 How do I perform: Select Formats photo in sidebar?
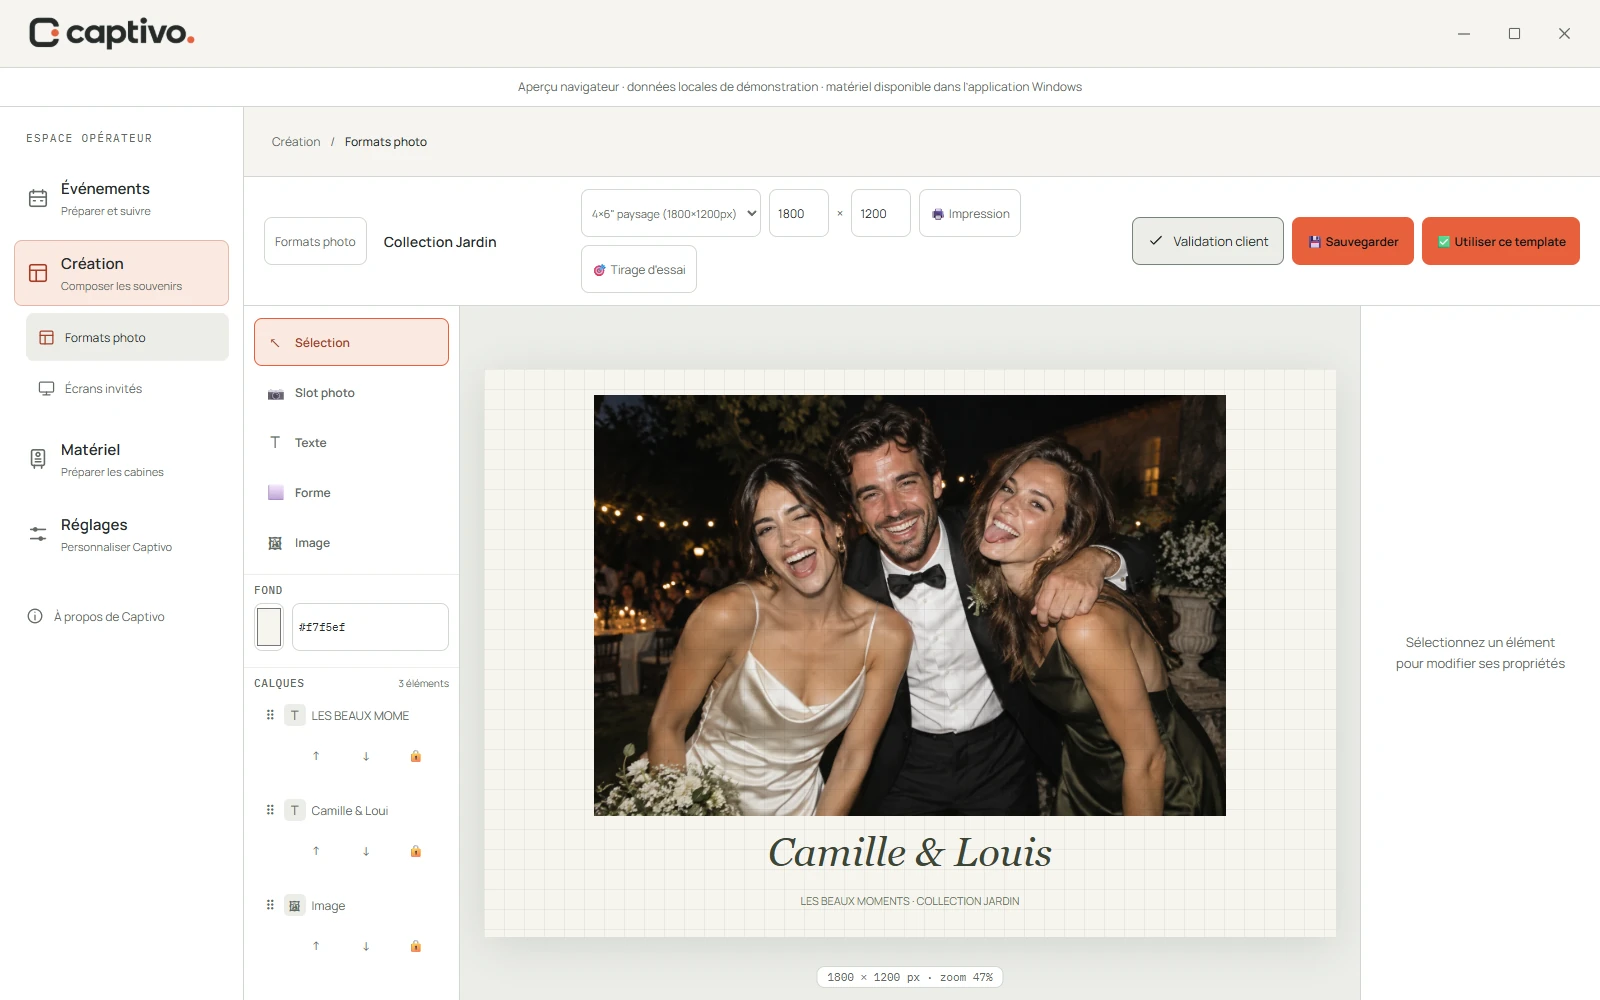point(127,337)
